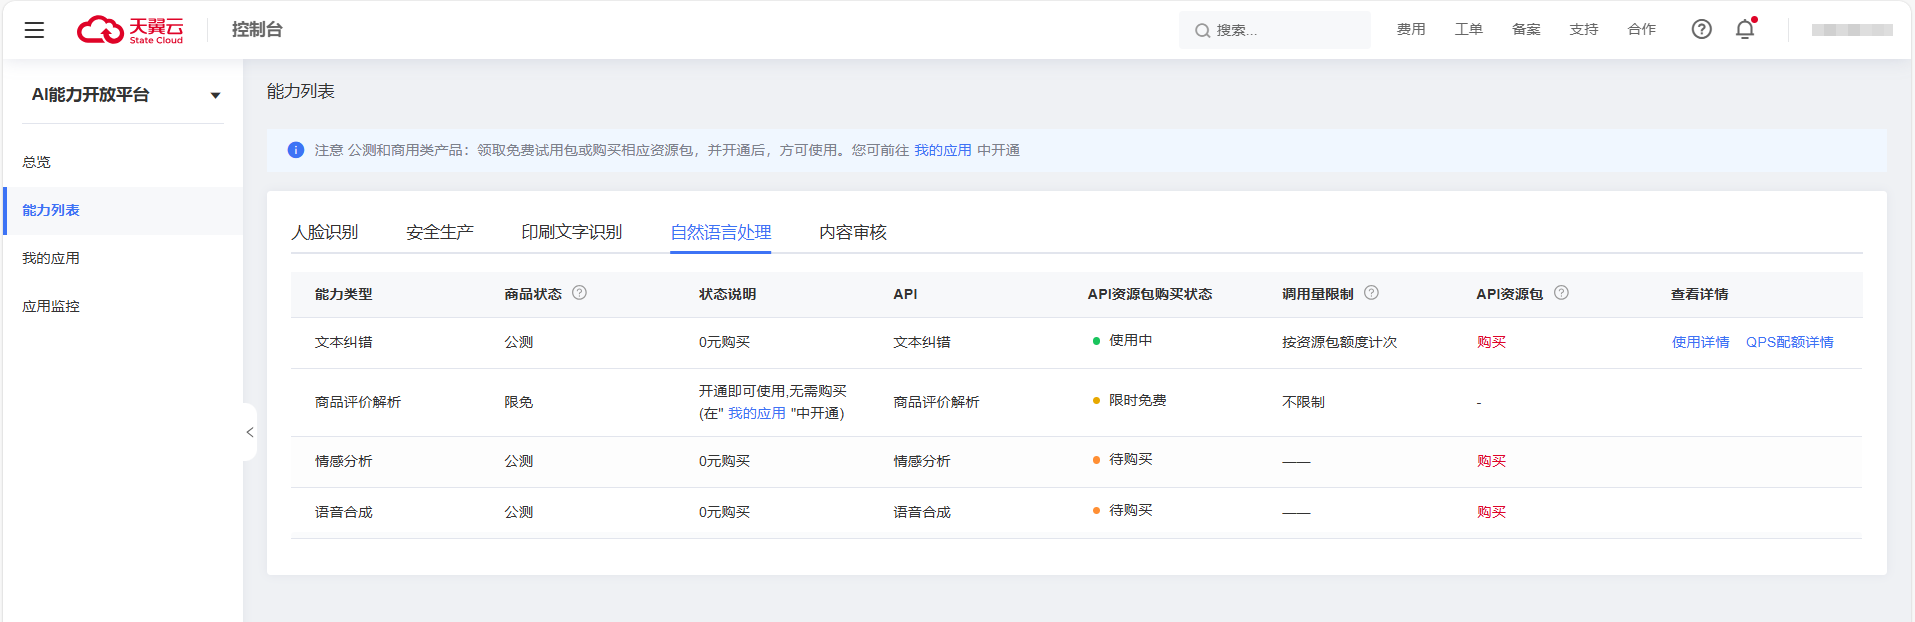
Task: Click the 不限制 cell
Action: tap(1303, 402)
